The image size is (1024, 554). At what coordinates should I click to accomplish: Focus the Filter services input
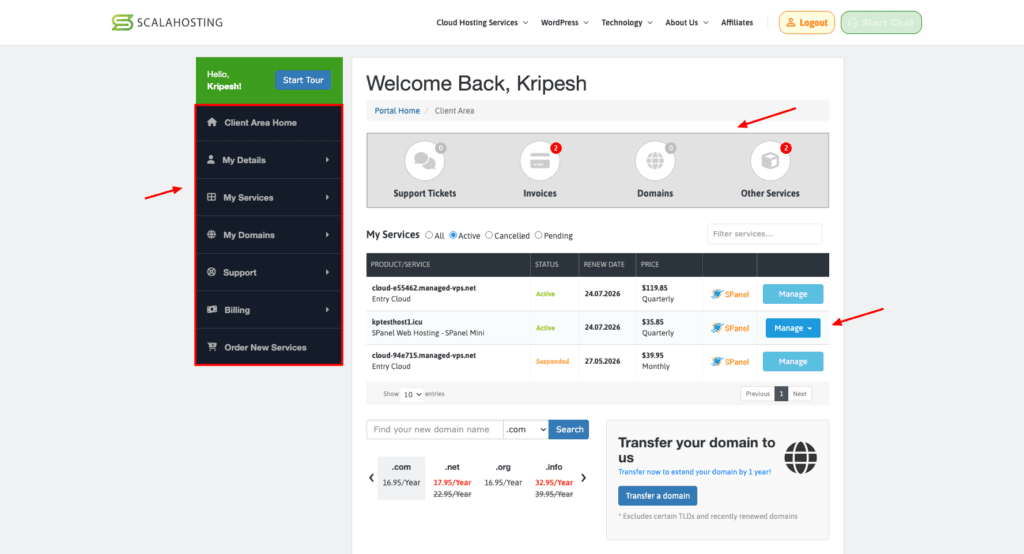pos(764,234)
